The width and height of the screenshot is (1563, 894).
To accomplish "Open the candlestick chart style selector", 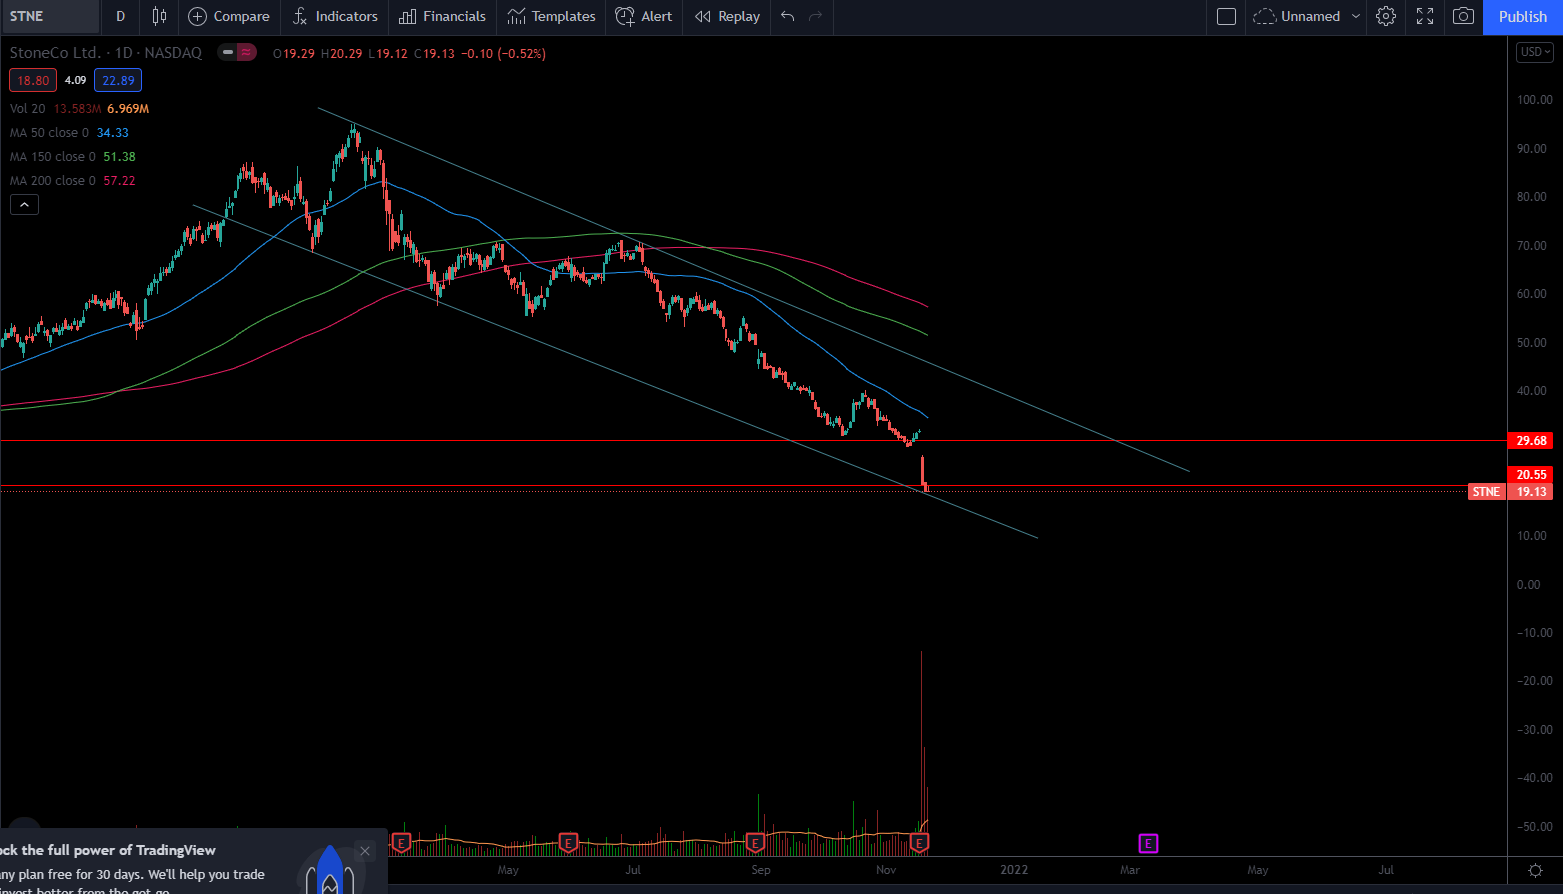I will click(159, 16).
